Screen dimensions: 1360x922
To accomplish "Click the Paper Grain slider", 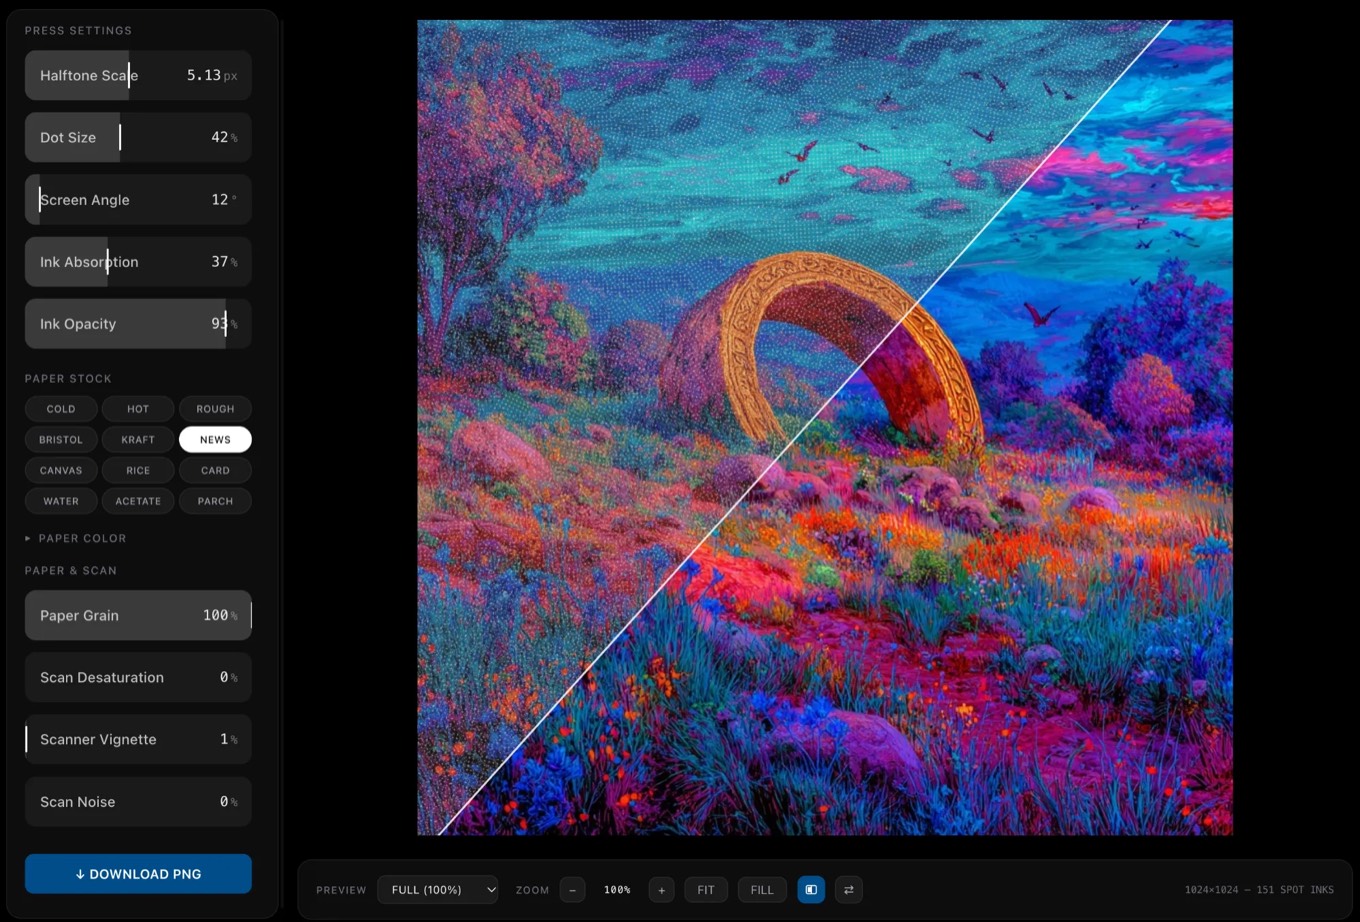I will click(x=138, y=615).
